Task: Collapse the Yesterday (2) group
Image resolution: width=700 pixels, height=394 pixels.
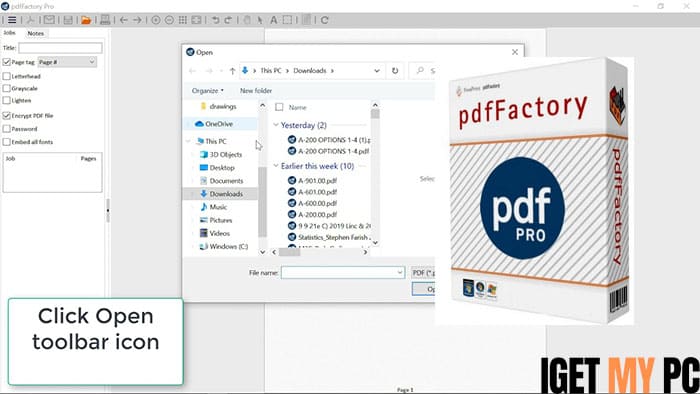Action: point(276,125)
